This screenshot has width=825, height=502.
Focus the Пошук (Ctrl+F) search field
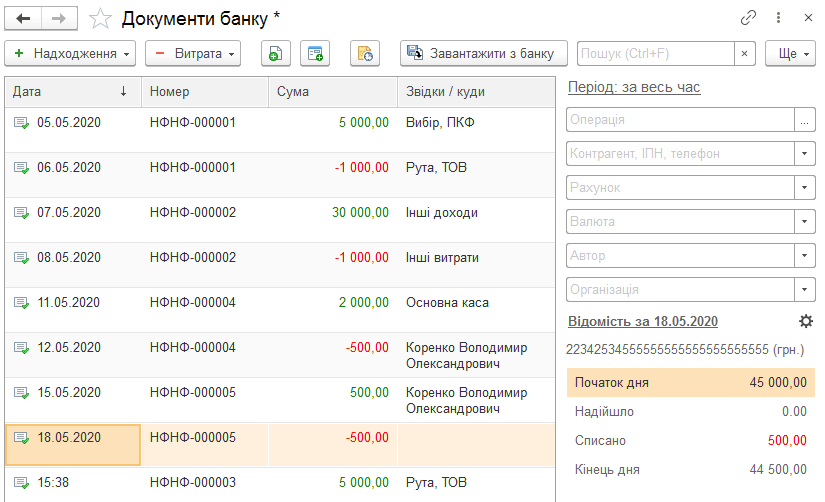[656, 54]
